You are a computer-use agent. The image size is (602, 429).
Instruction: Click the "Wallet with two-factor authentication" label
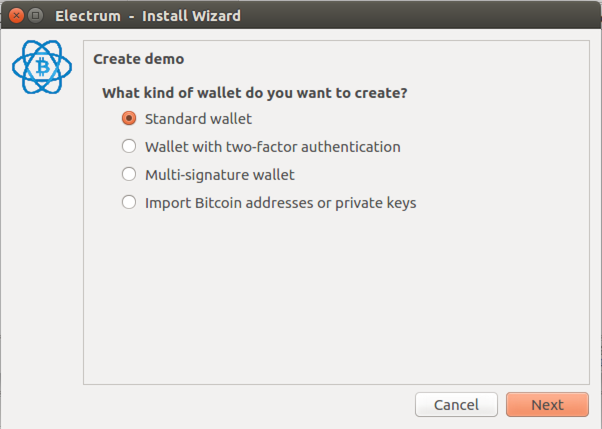[x=273, y=147]
